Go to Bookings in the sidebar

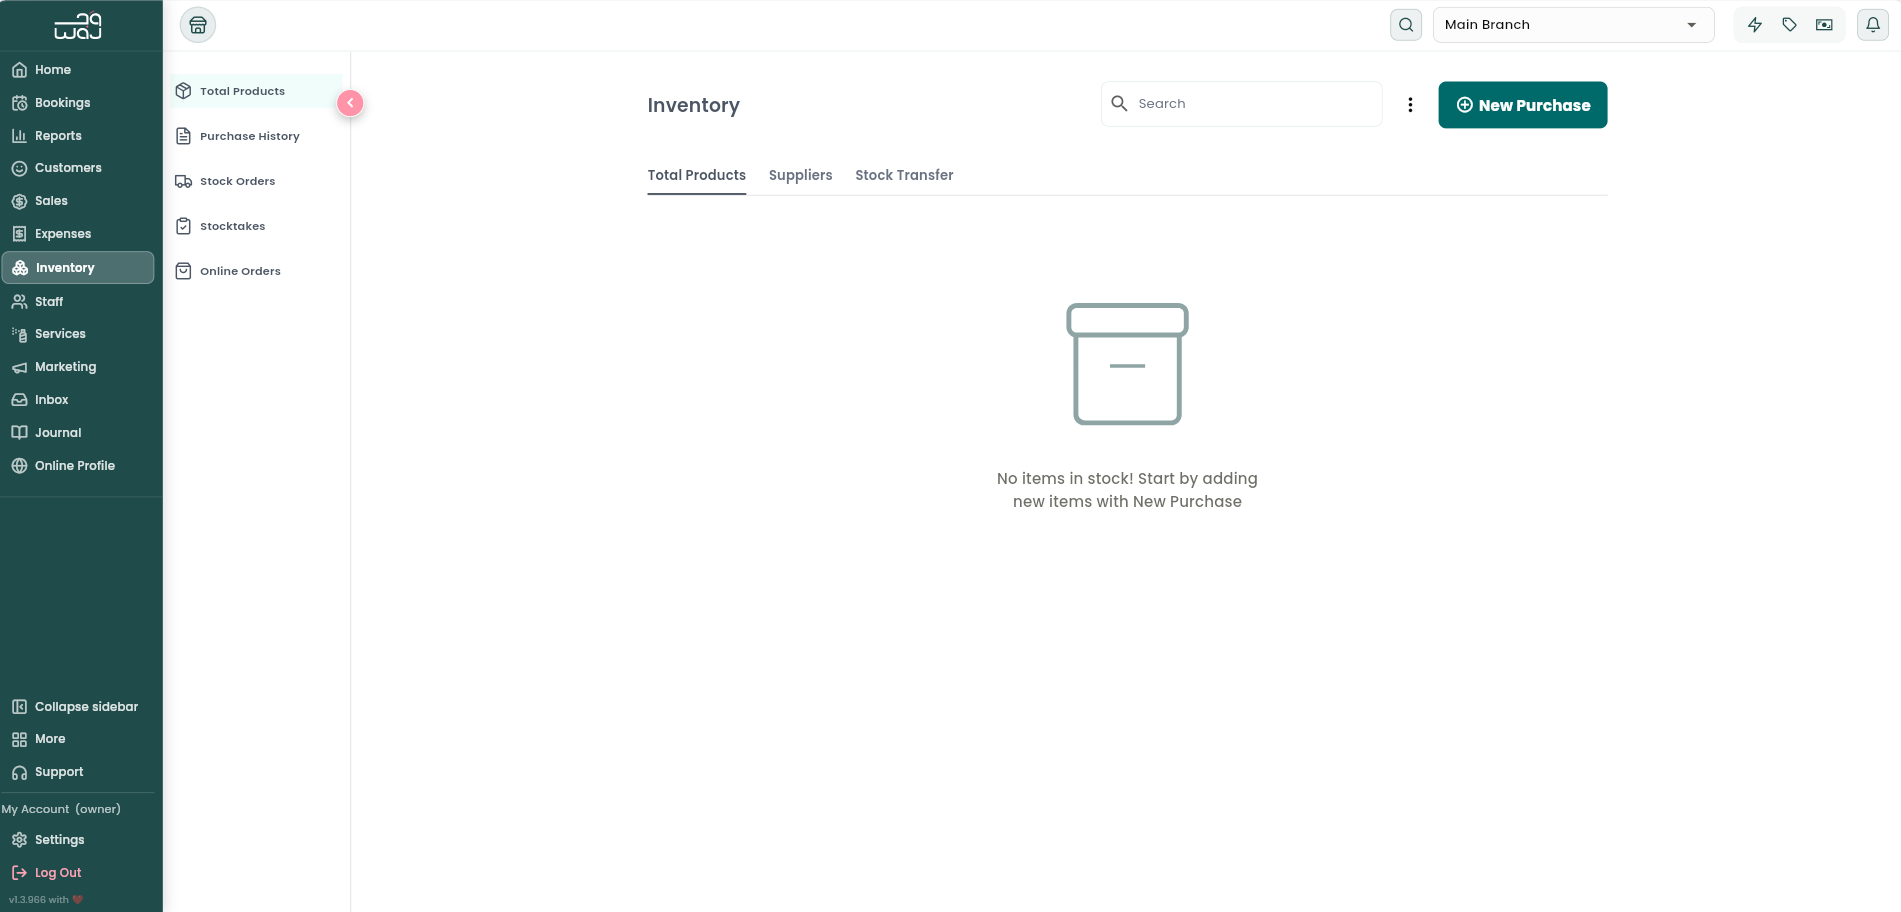coord(62,103)
